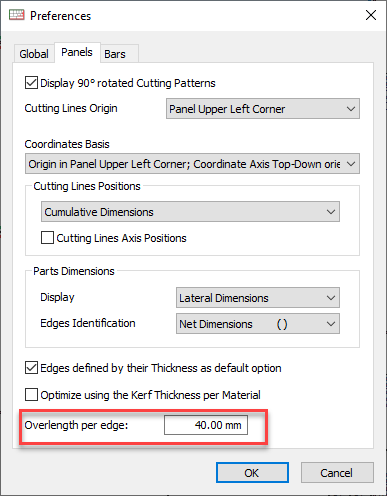Viewport: 387px width, 496px height.
Task: Open the Parts Dimensions Display dropdown
Action: point(258,297)
